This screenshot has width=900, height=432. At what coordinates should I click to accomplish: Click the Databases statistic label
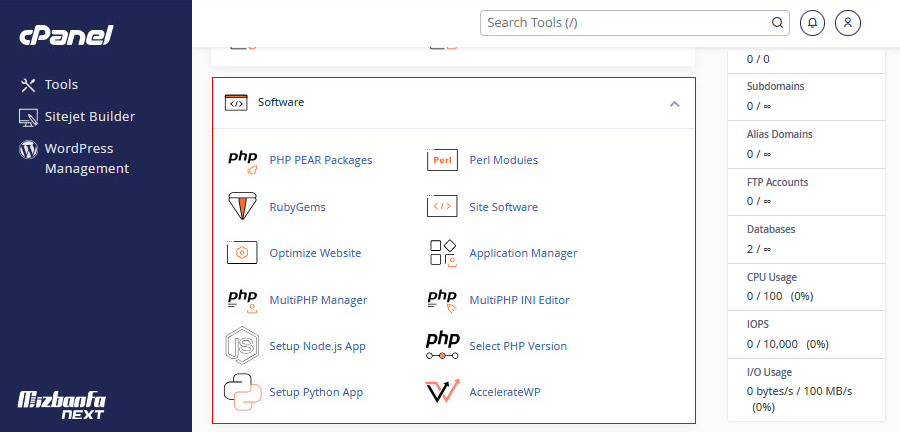771,229
